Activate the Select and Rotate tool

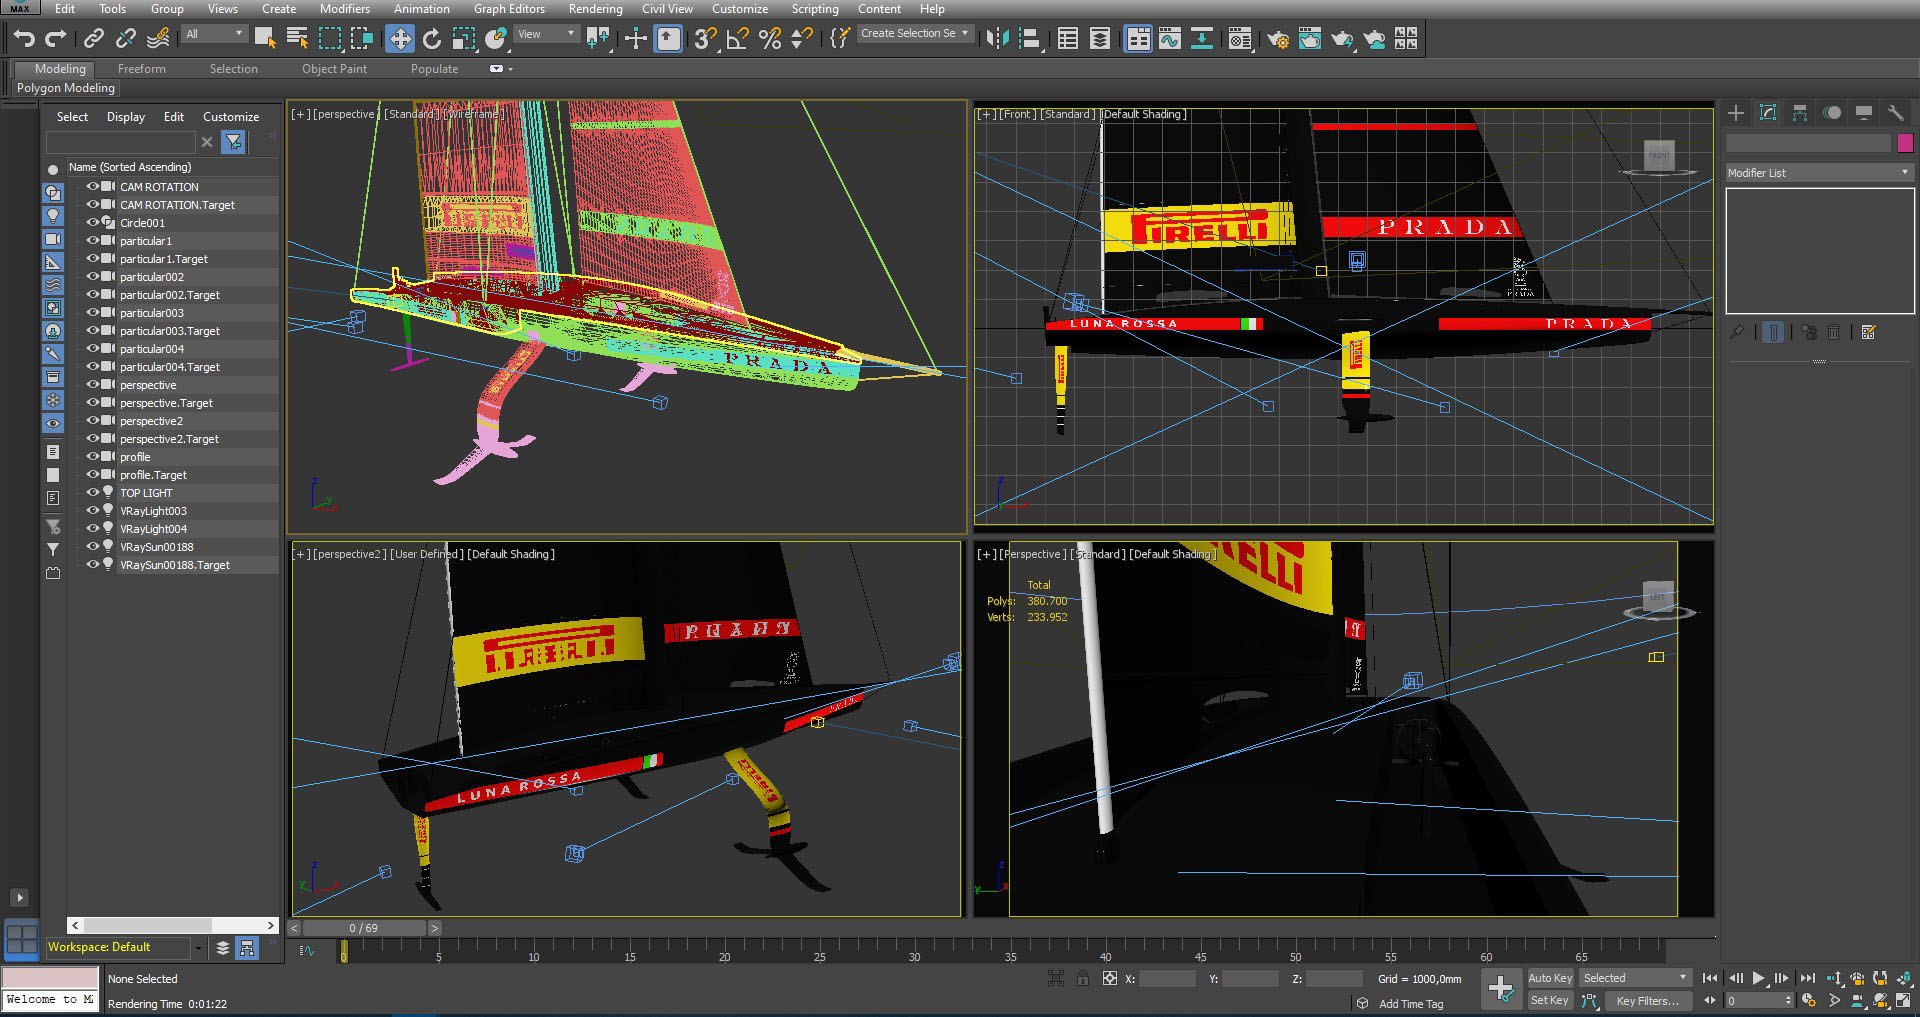point(432,39)
